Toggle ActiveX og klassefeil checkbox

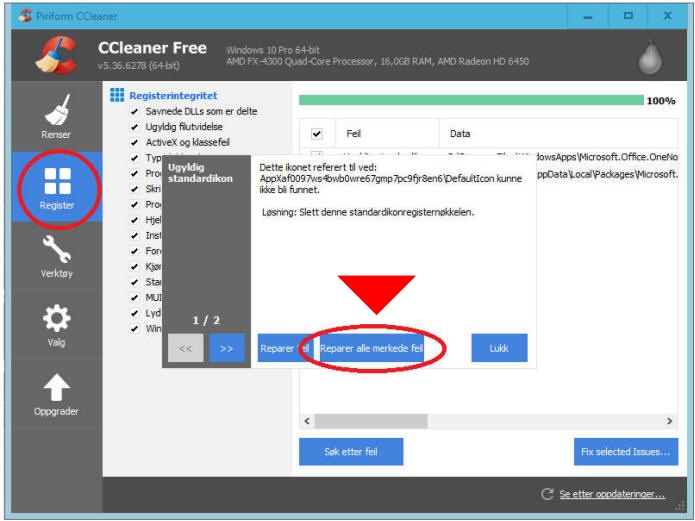(x=134, y=142)
